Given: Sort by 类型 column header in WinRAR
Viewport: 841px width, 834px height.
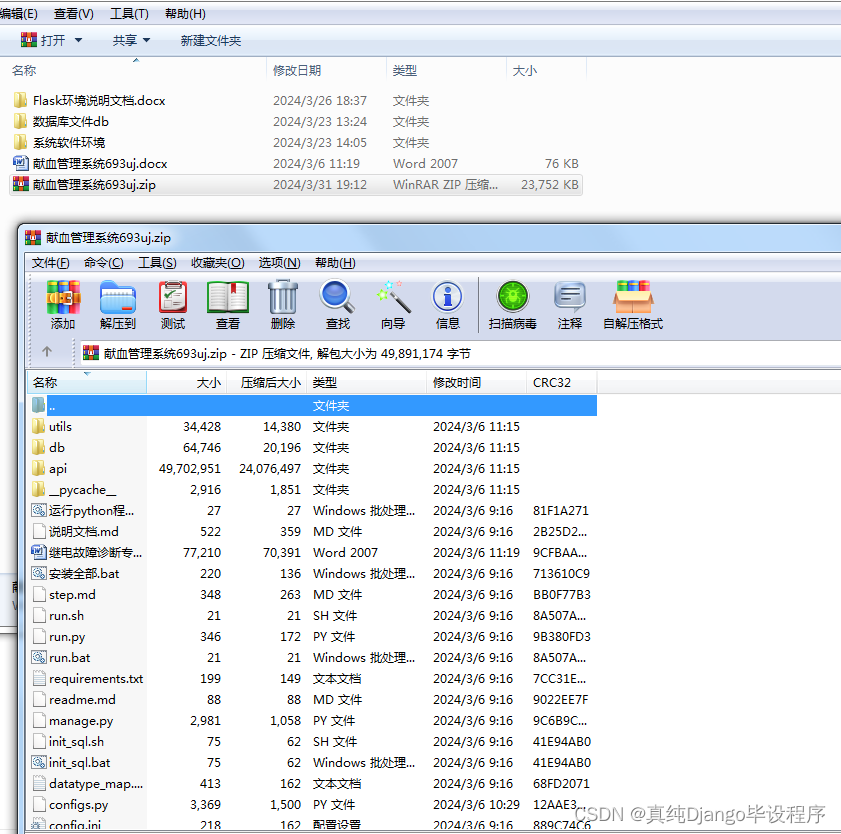Looking at the screenshot, I should [366, 383].
